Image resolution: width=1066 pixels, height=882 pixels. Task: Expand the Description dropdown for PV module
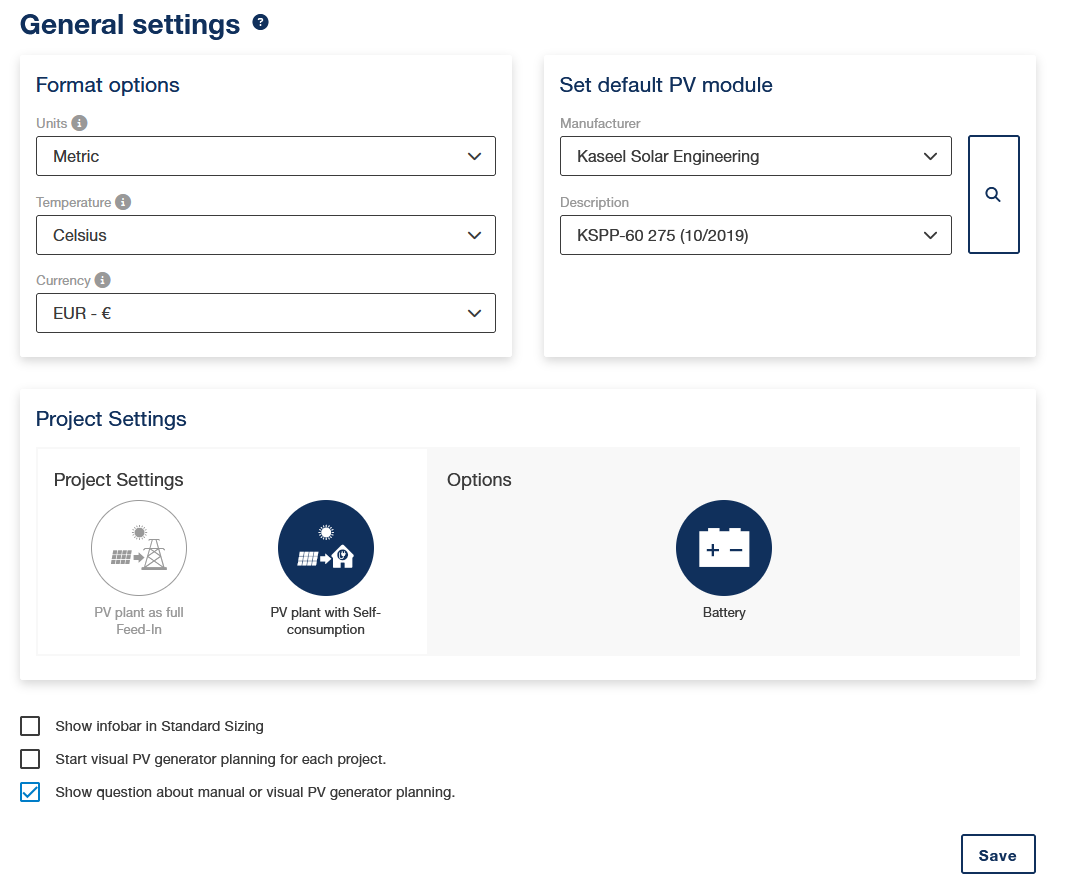(x=755, y=235)
